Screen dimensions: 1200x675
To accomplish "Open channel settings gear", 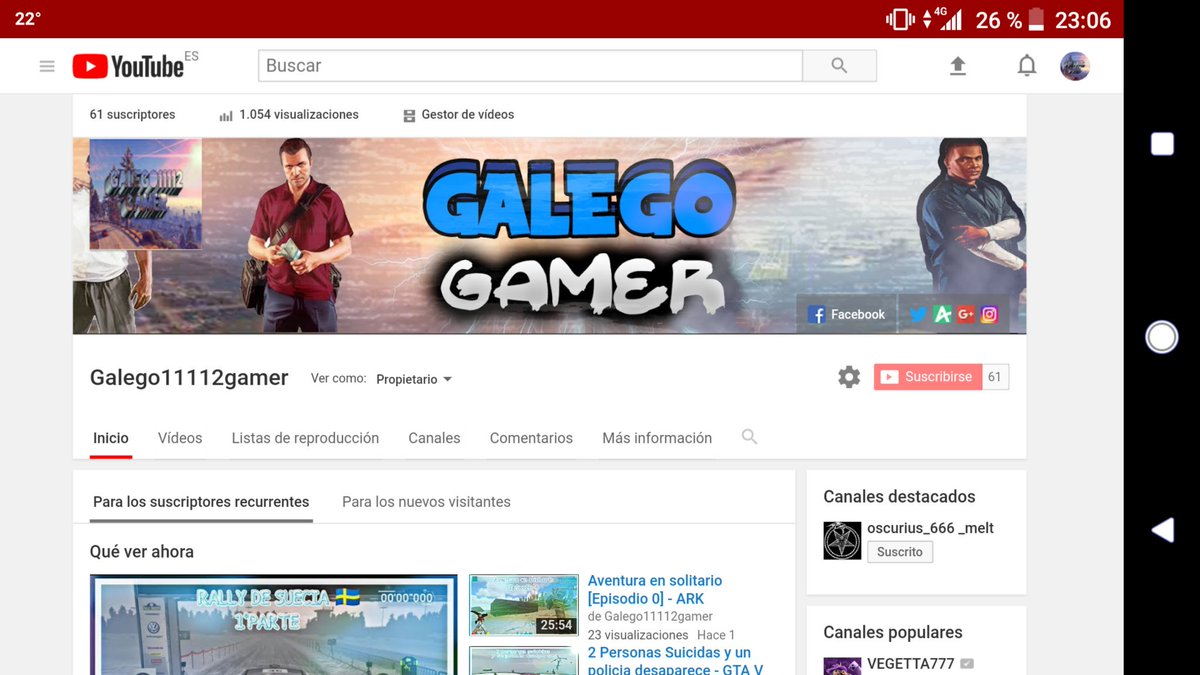I will (849, 377).
